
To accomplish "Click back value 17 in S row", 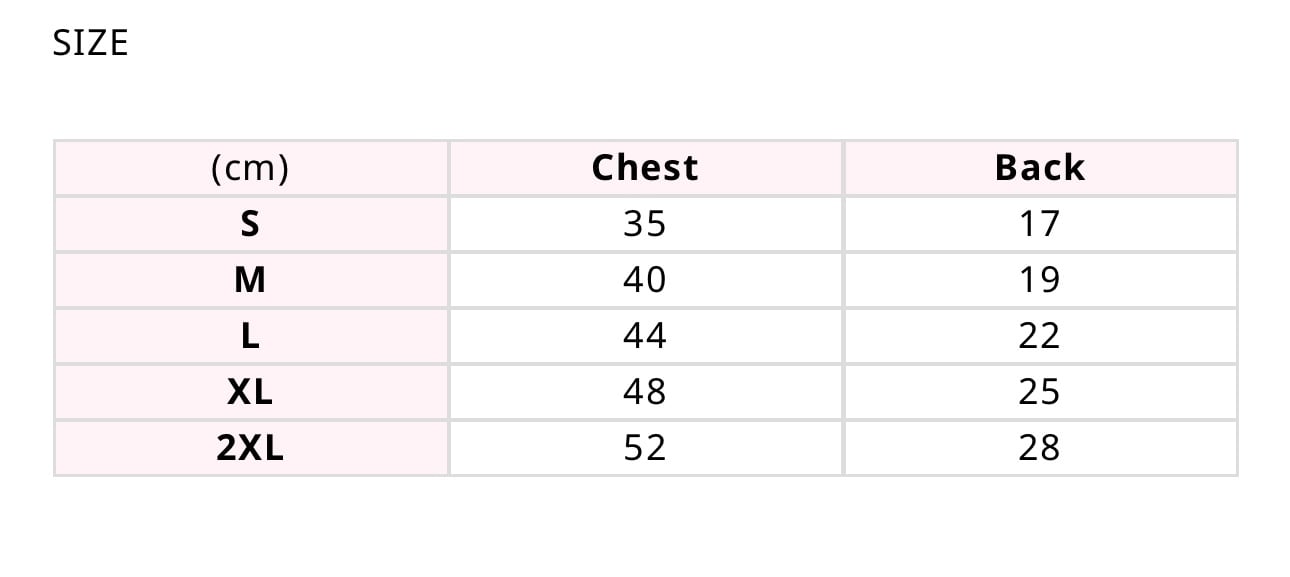I will point(1040,224).
